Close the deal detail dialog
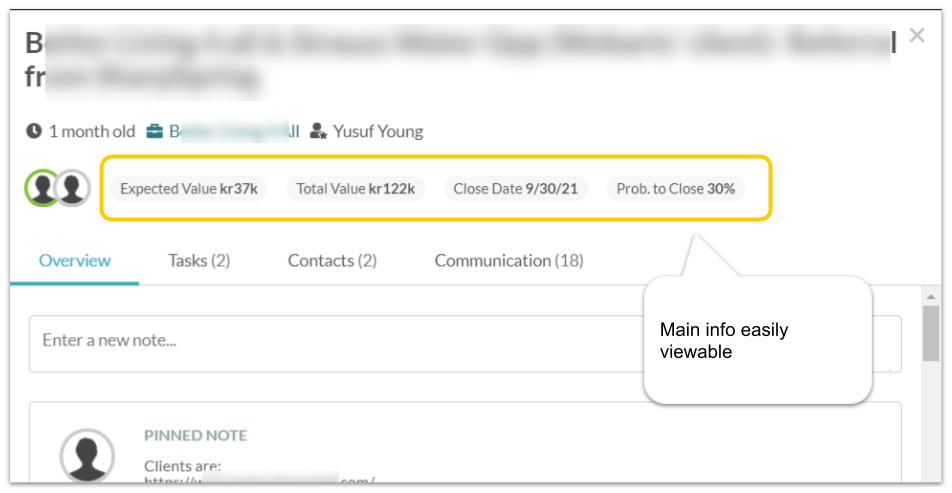Screen dimensions: 952x493 (x=917, y=36)
